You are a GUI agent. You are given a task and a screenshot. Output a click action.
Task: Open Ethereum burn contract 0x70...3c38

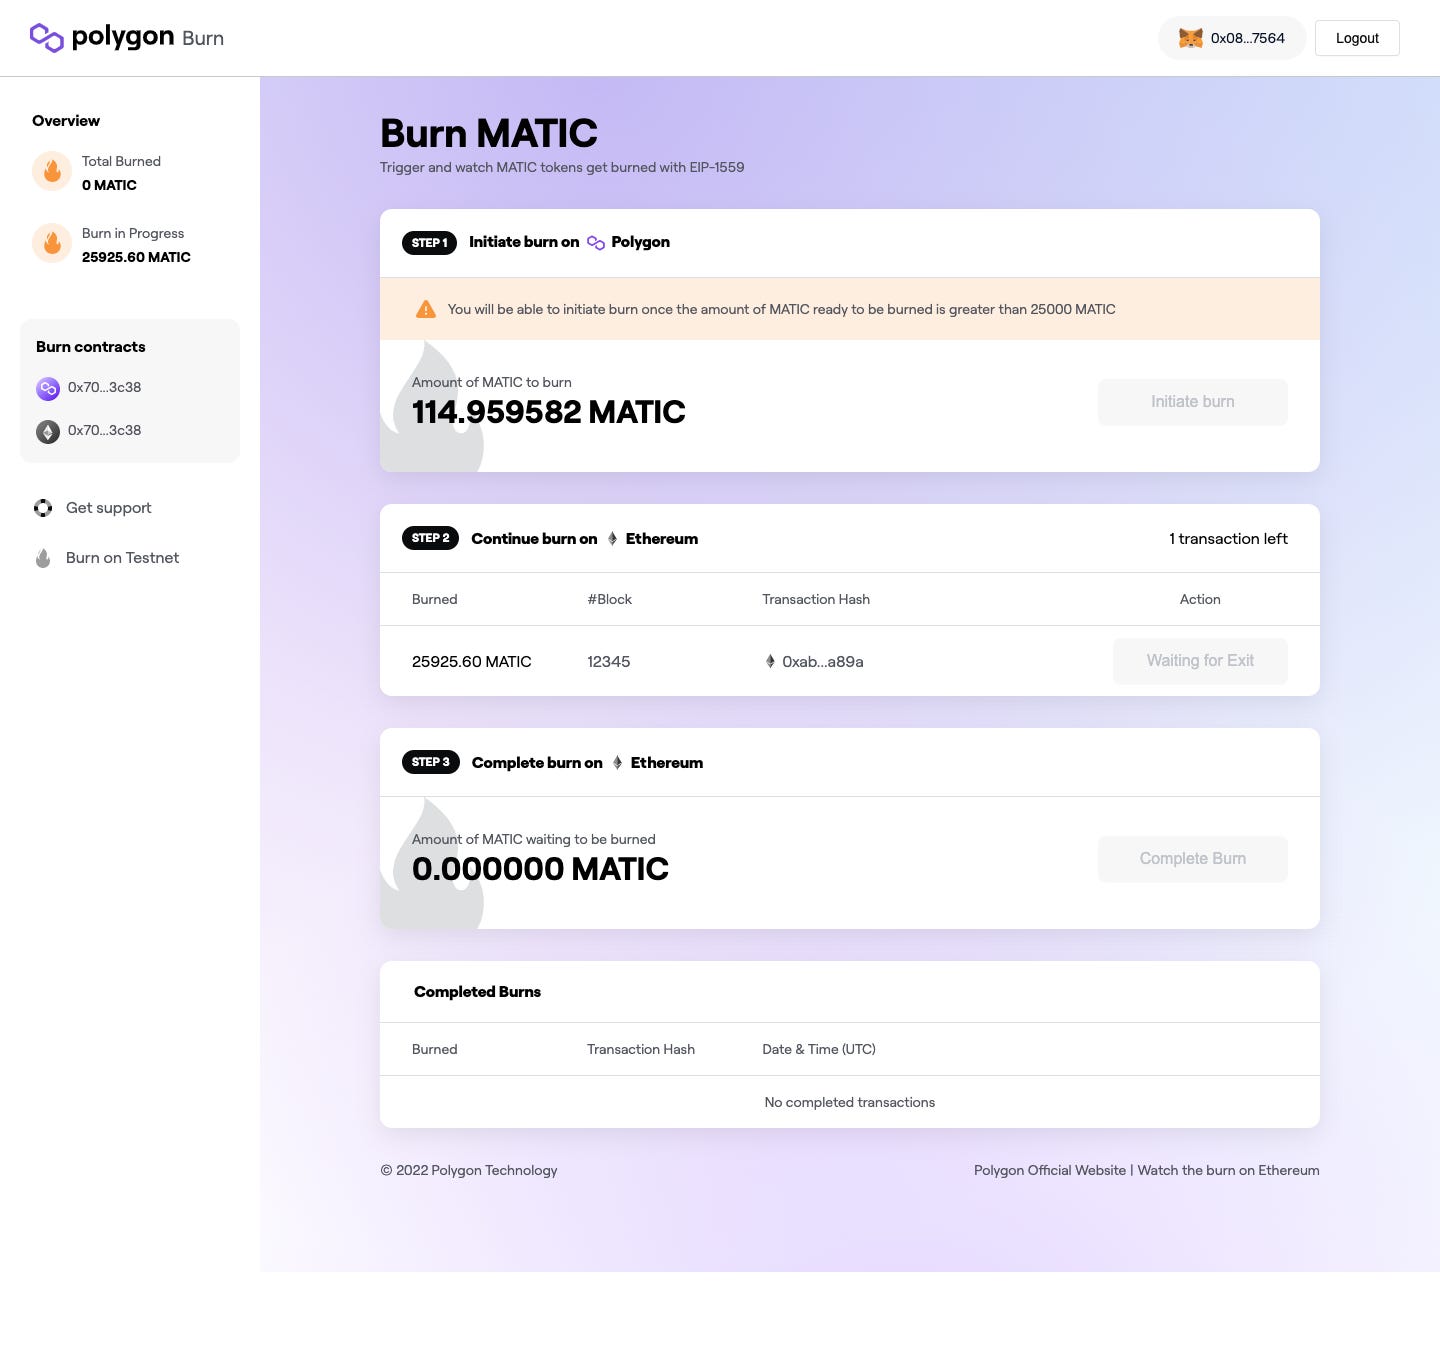click(x=104, y=430)
